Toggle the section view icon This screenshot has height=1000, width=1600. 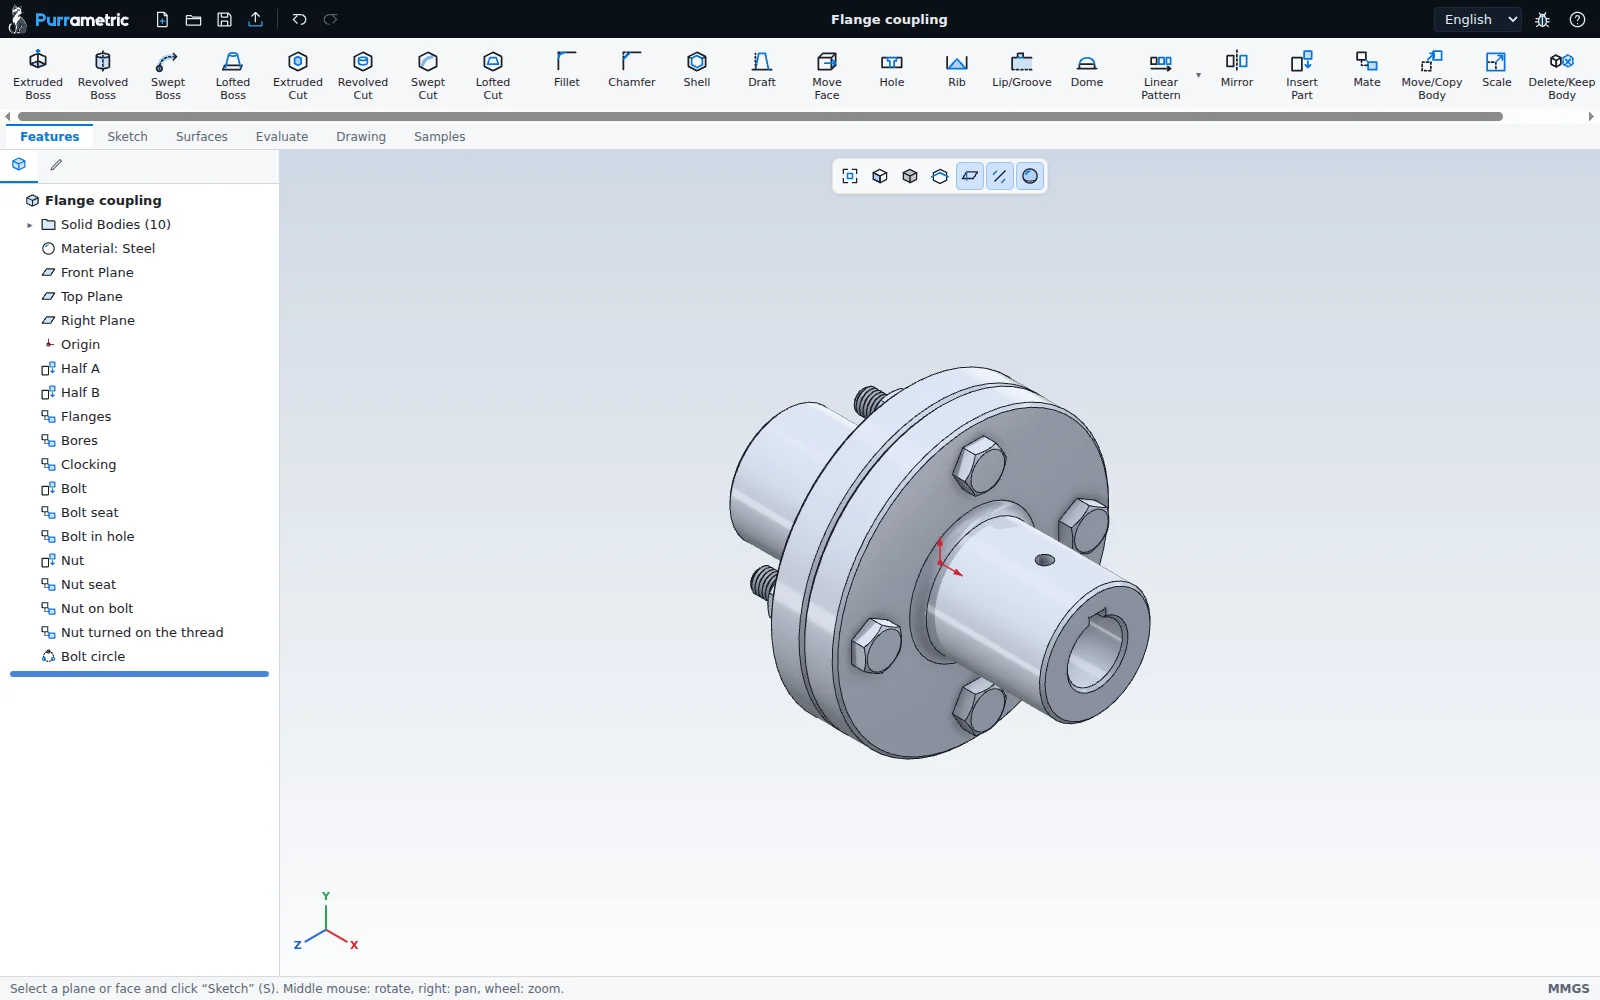pos(940,176)
